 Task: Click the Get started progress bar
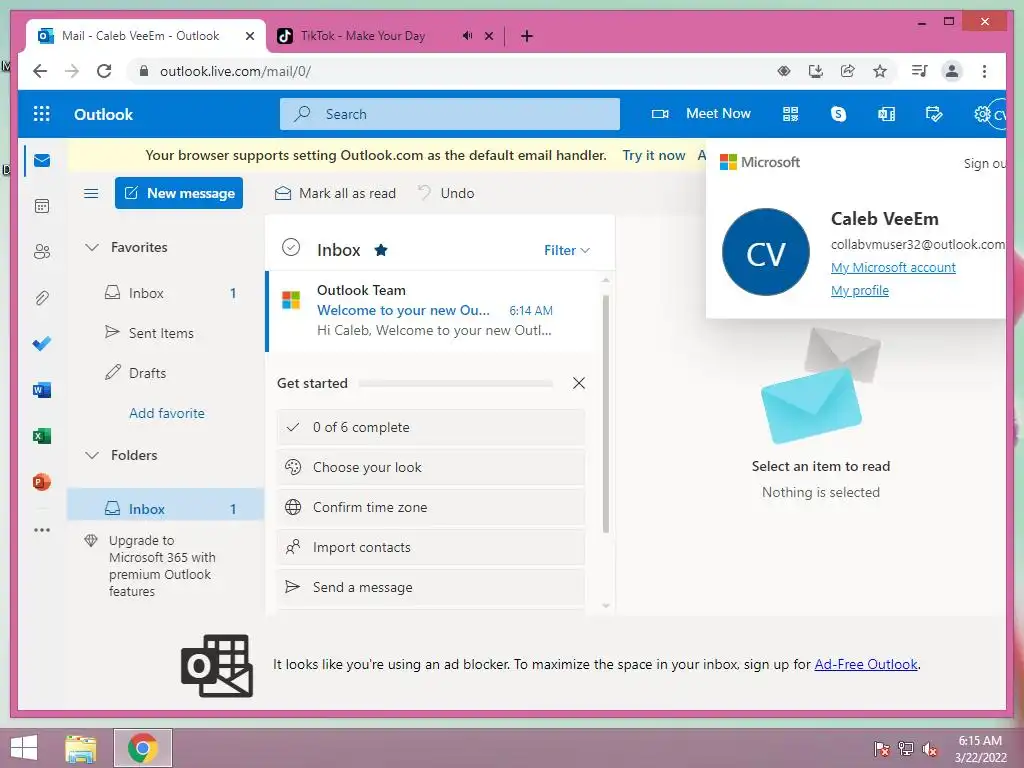click(455, 383)
